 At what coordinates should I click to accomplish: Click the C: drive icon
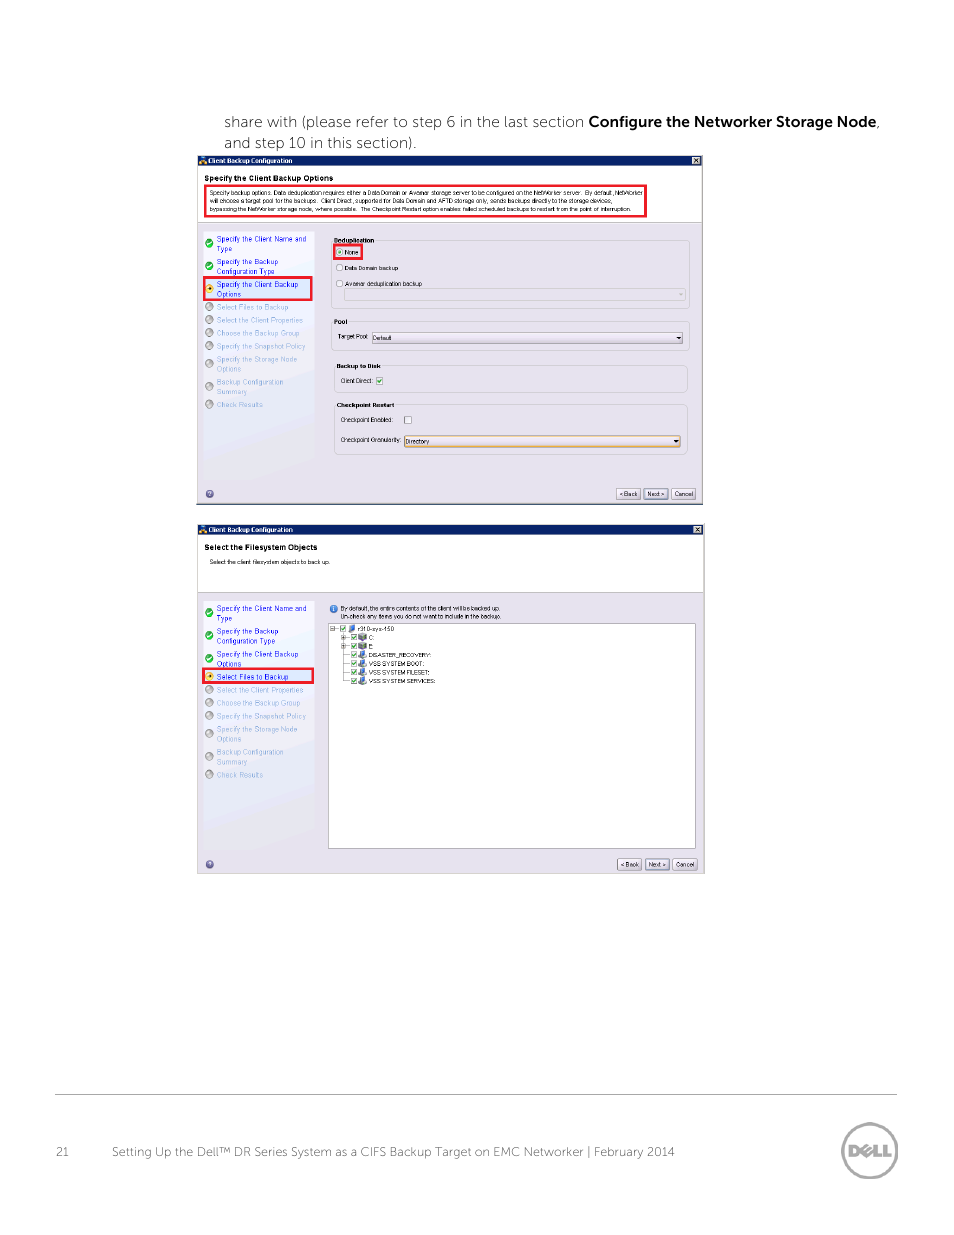click(363, 637)
